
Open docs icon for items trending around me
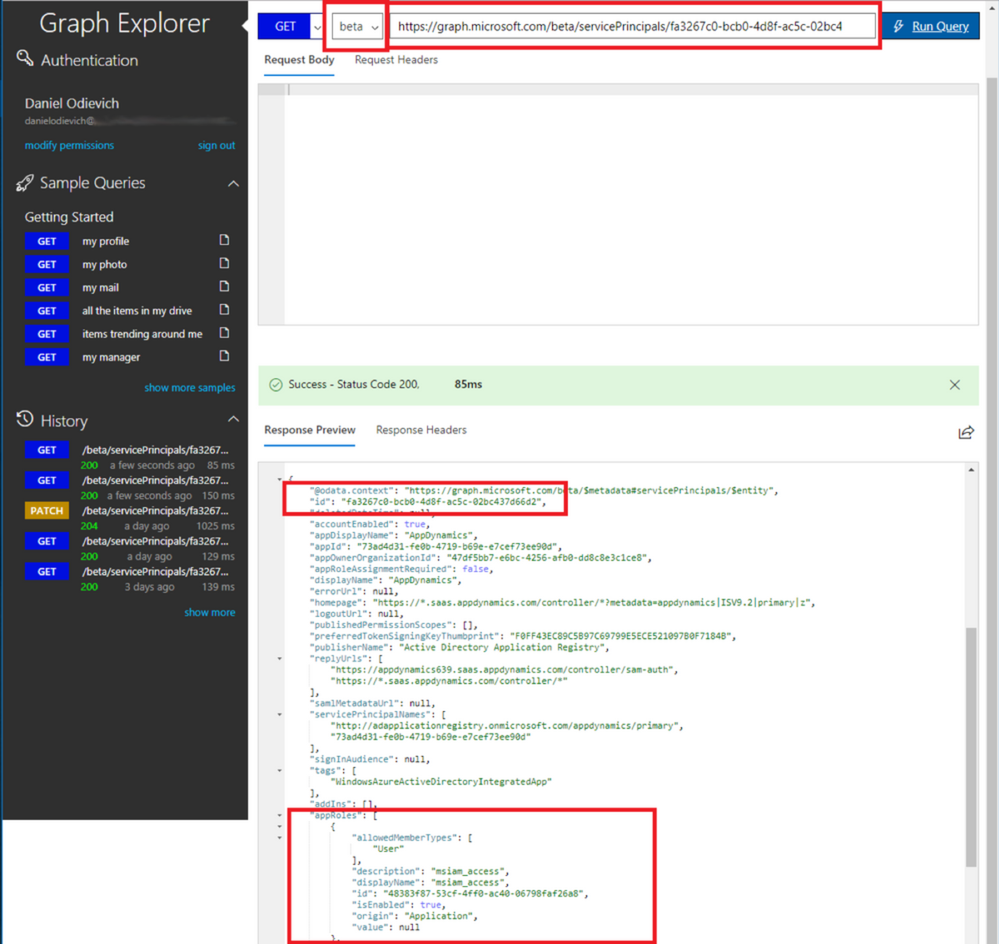coord(224,333)
